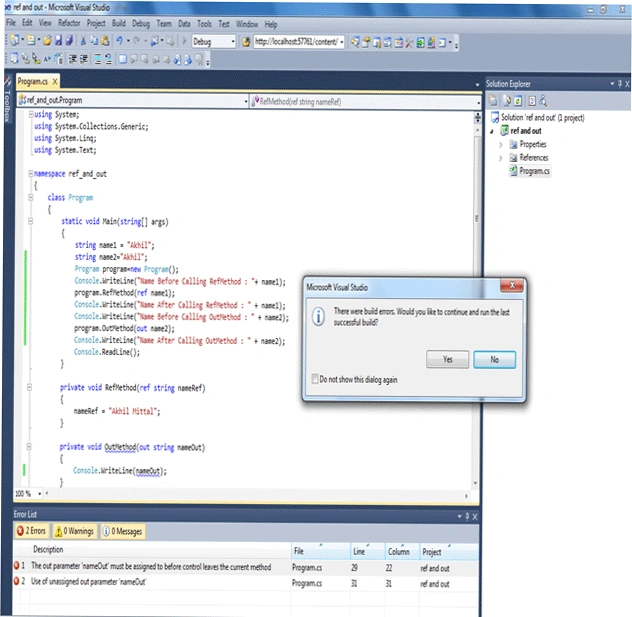Open the RefMethod members dropdown
Viewport: 632px width, 617px height.
click(478, 102)
